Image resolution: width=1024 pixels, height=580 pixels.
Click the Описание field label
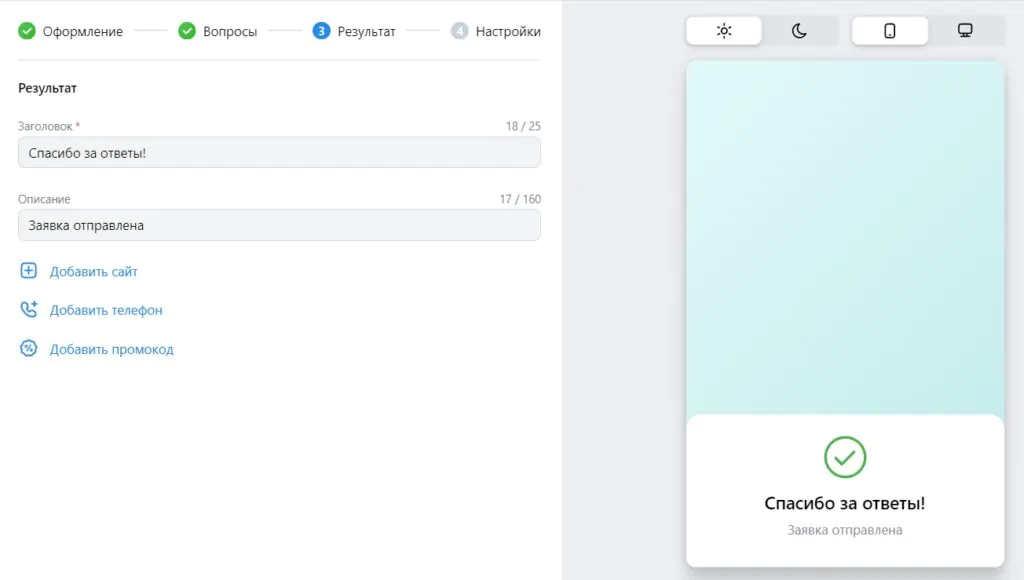click(44, 199)
